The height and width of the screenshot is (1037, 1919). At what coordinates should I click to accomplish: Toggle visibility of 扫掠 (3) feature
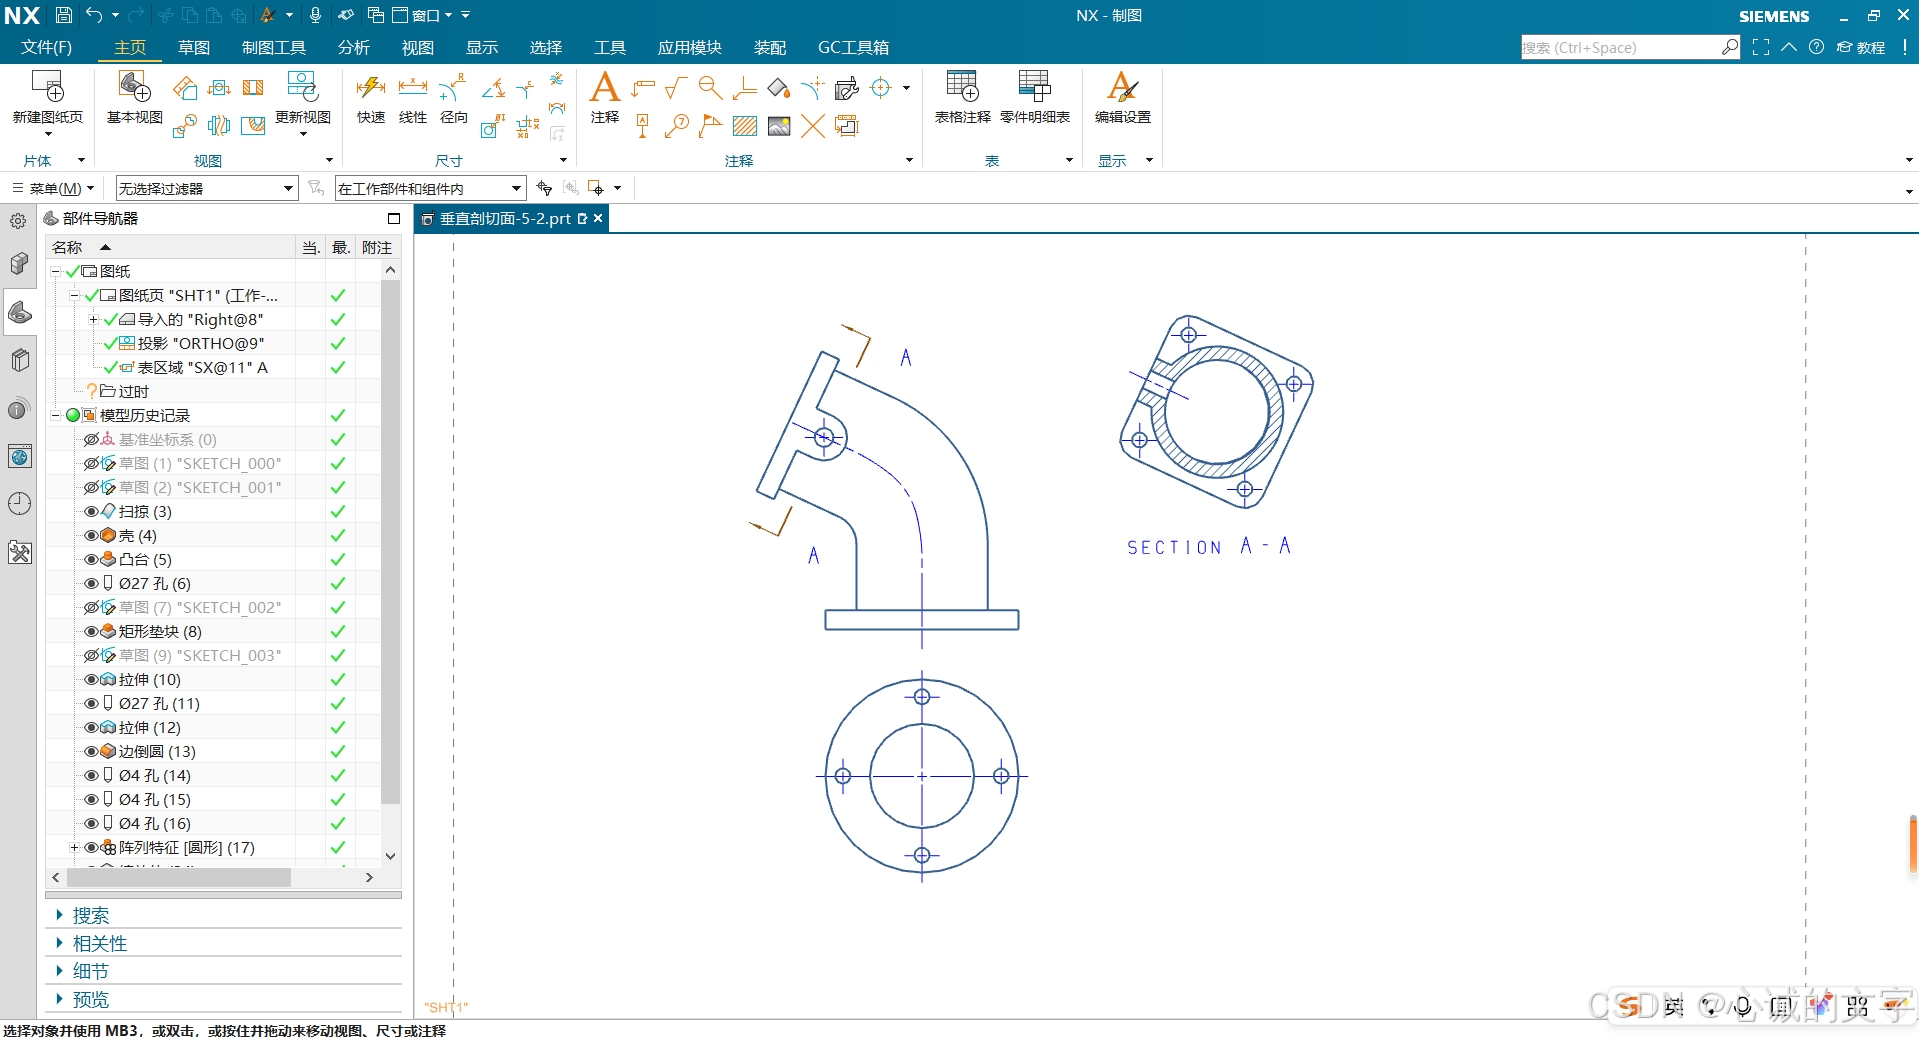91,511
